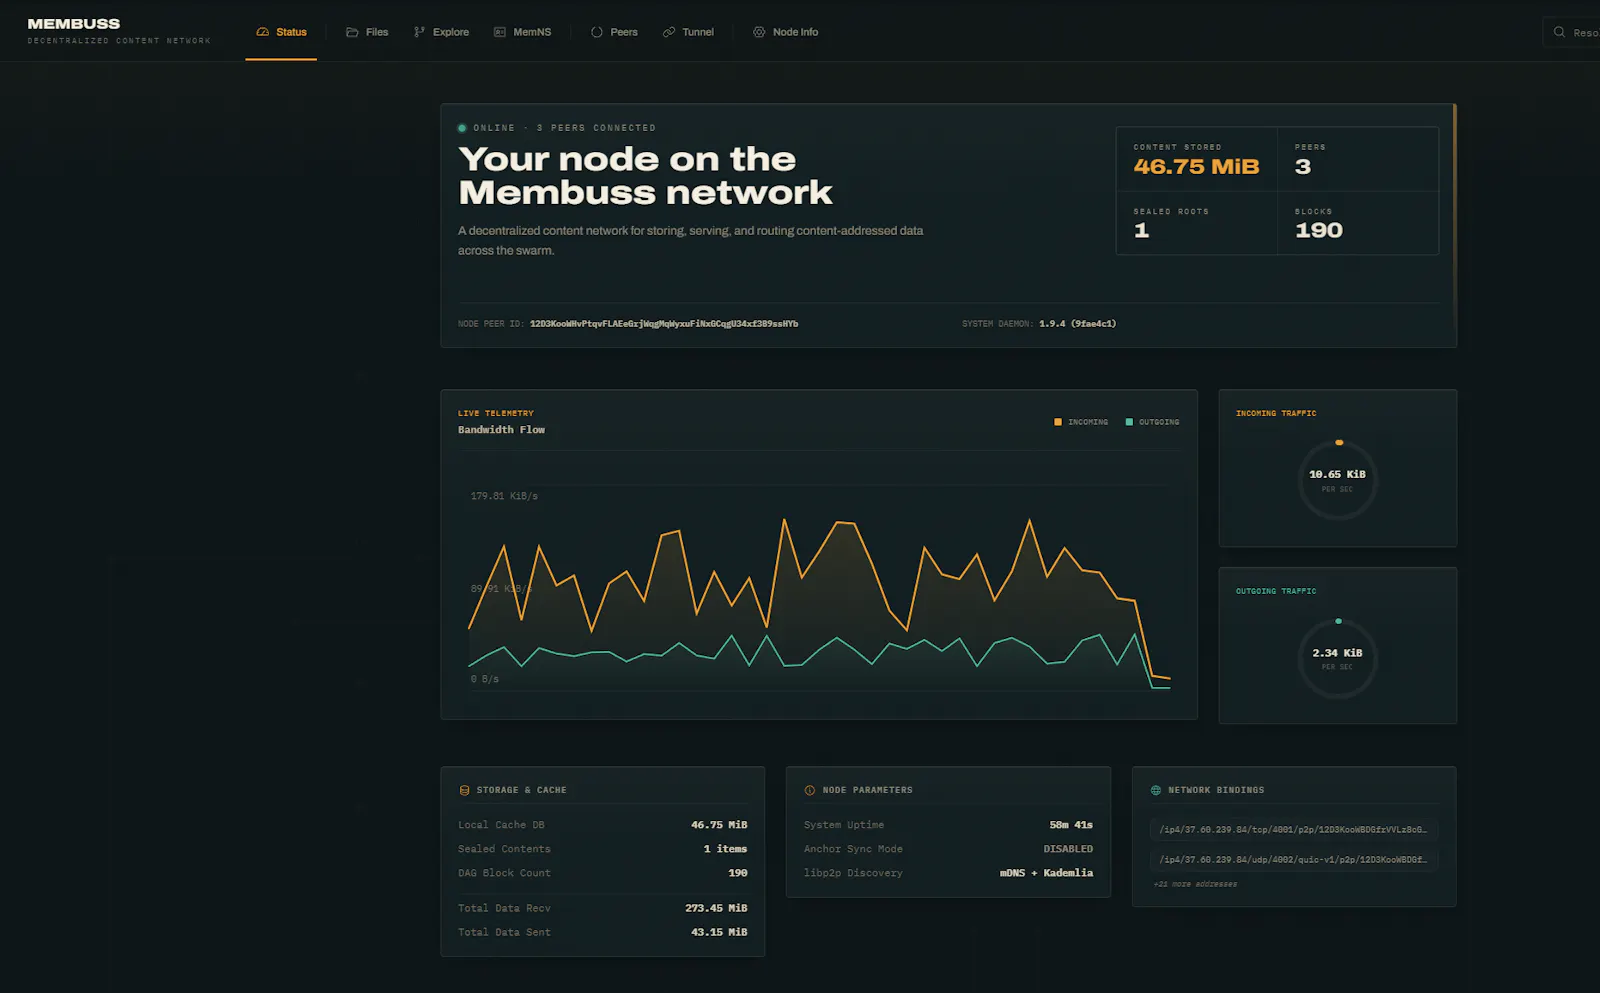This screenshot has height=993, width=1600.
Task: Click the search magnifier icon
Action: [1559, 32]
